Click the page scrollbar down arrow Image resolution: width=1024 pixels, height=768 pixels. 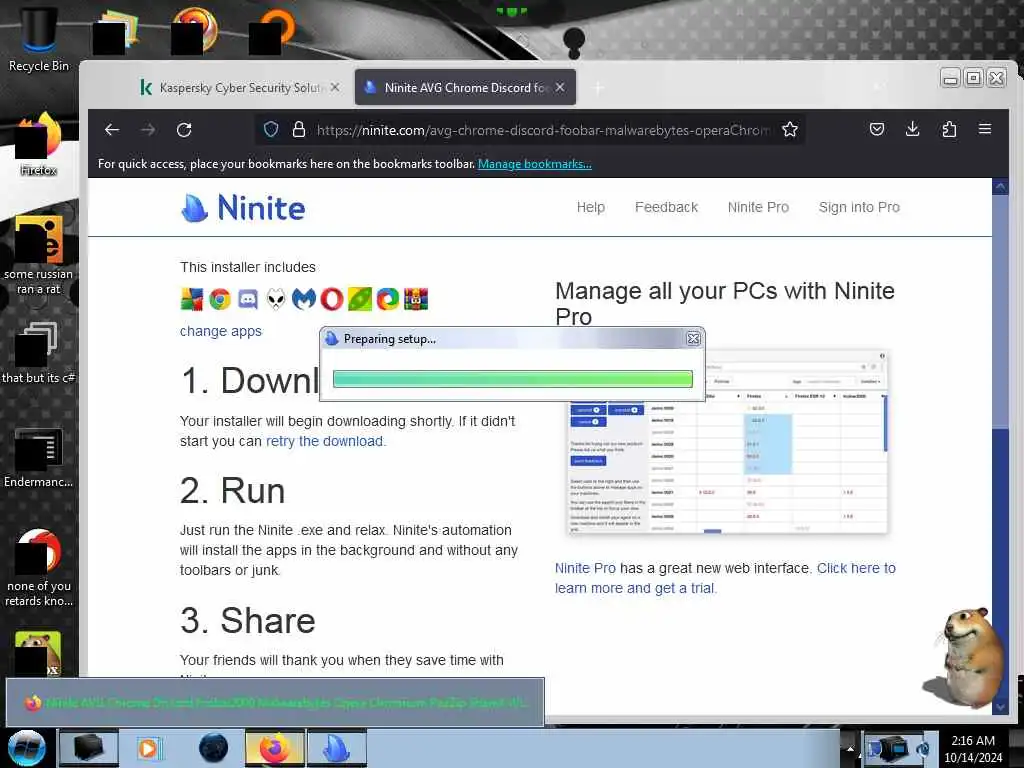tap(1000, 706)
